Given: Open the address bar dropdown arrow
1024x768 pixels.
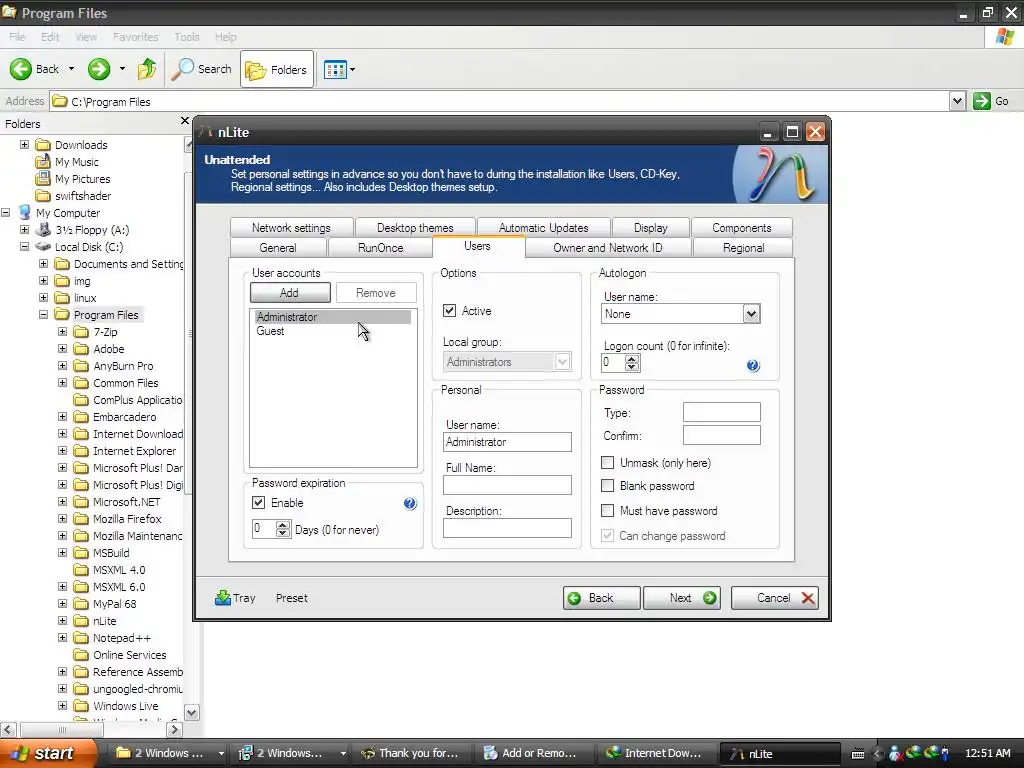Looking at the screenshot, I should click(x=957, y=101).
